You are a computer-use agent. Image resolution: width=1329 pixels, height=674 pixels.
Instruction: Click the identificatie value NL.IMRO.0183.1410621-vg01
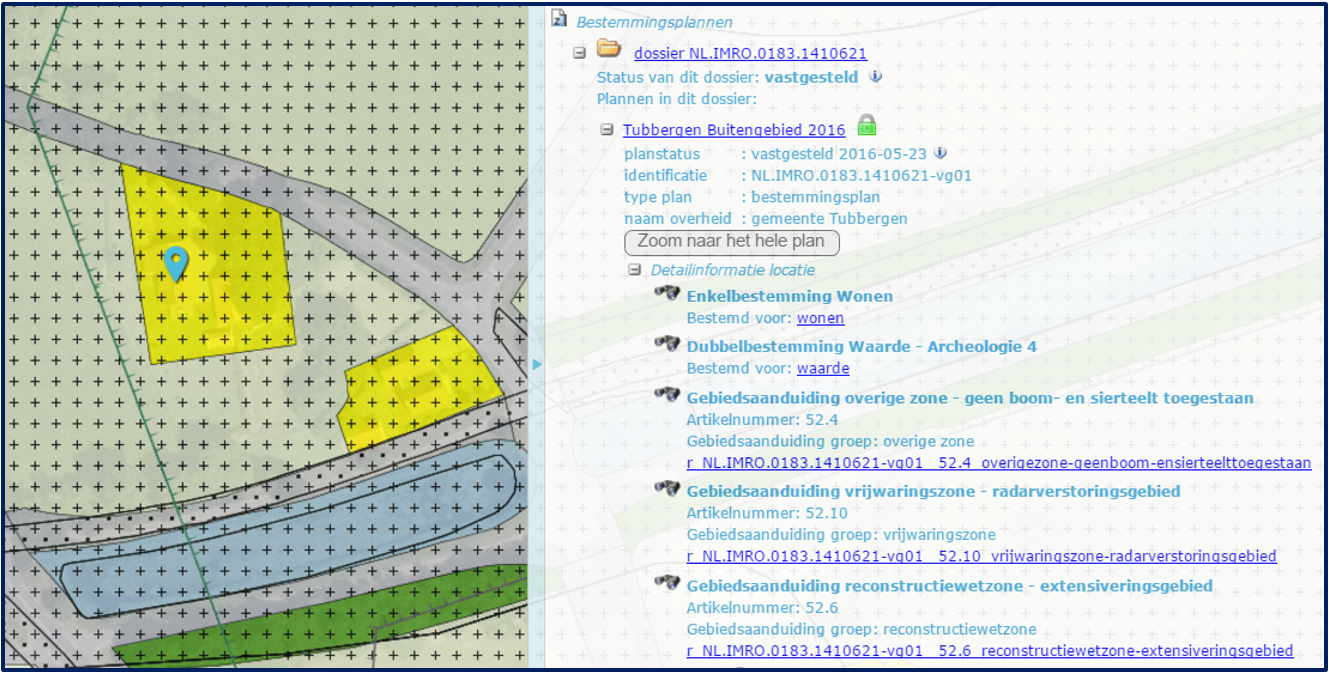(x=862, y=175)
